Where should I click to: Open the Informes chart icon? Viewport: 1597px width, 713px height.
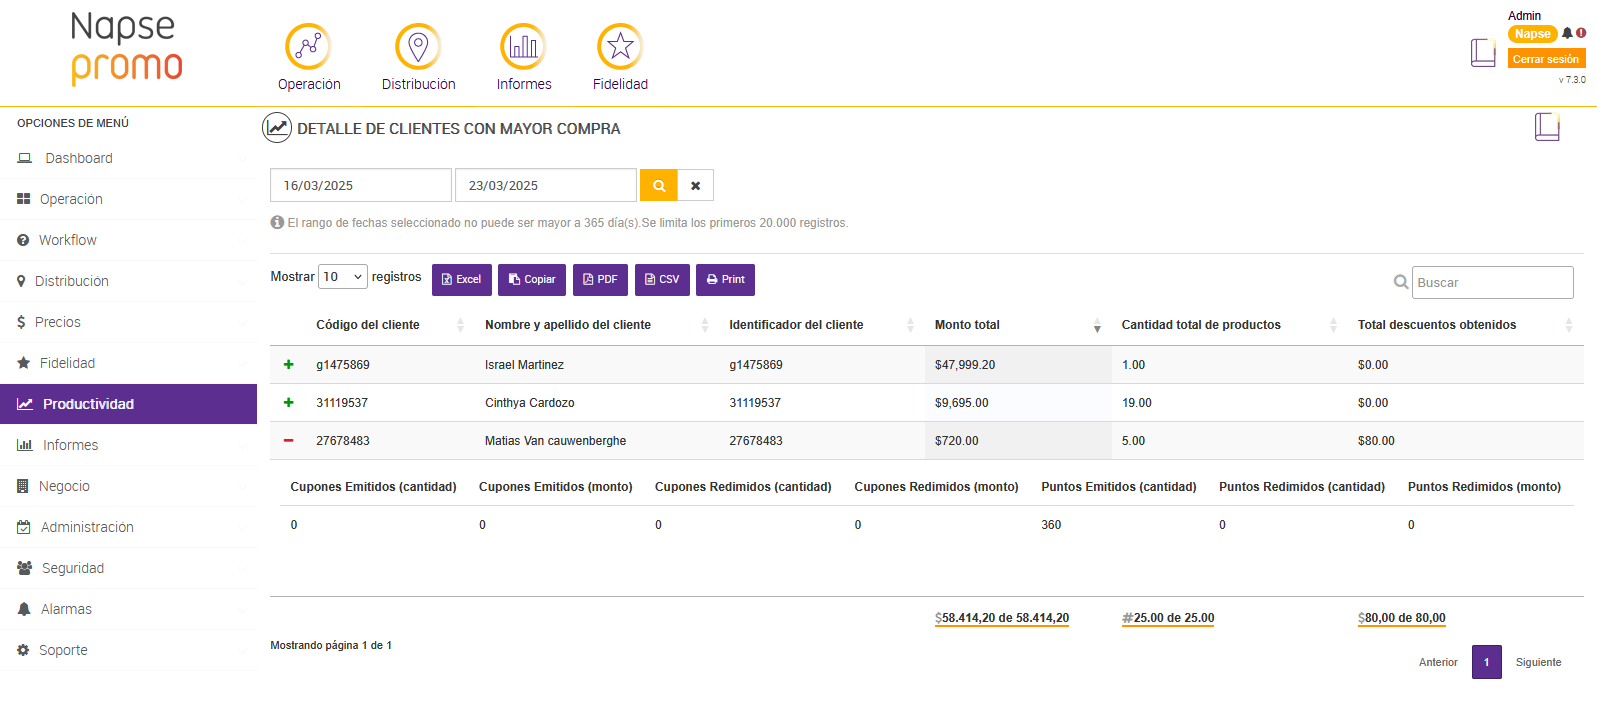523,47
